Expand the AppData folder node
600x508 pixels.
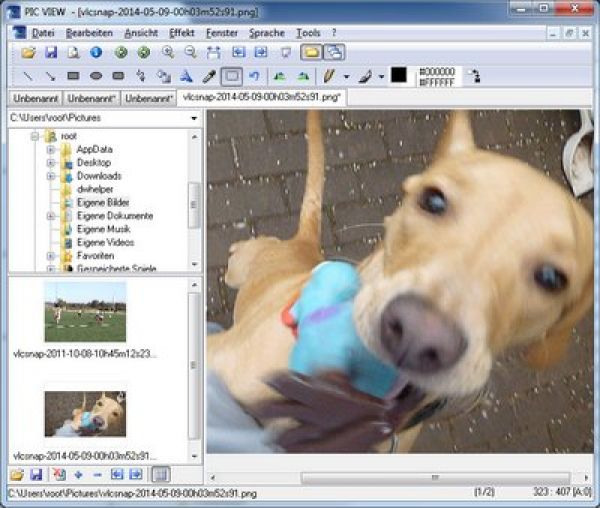[x=51, y=149]
